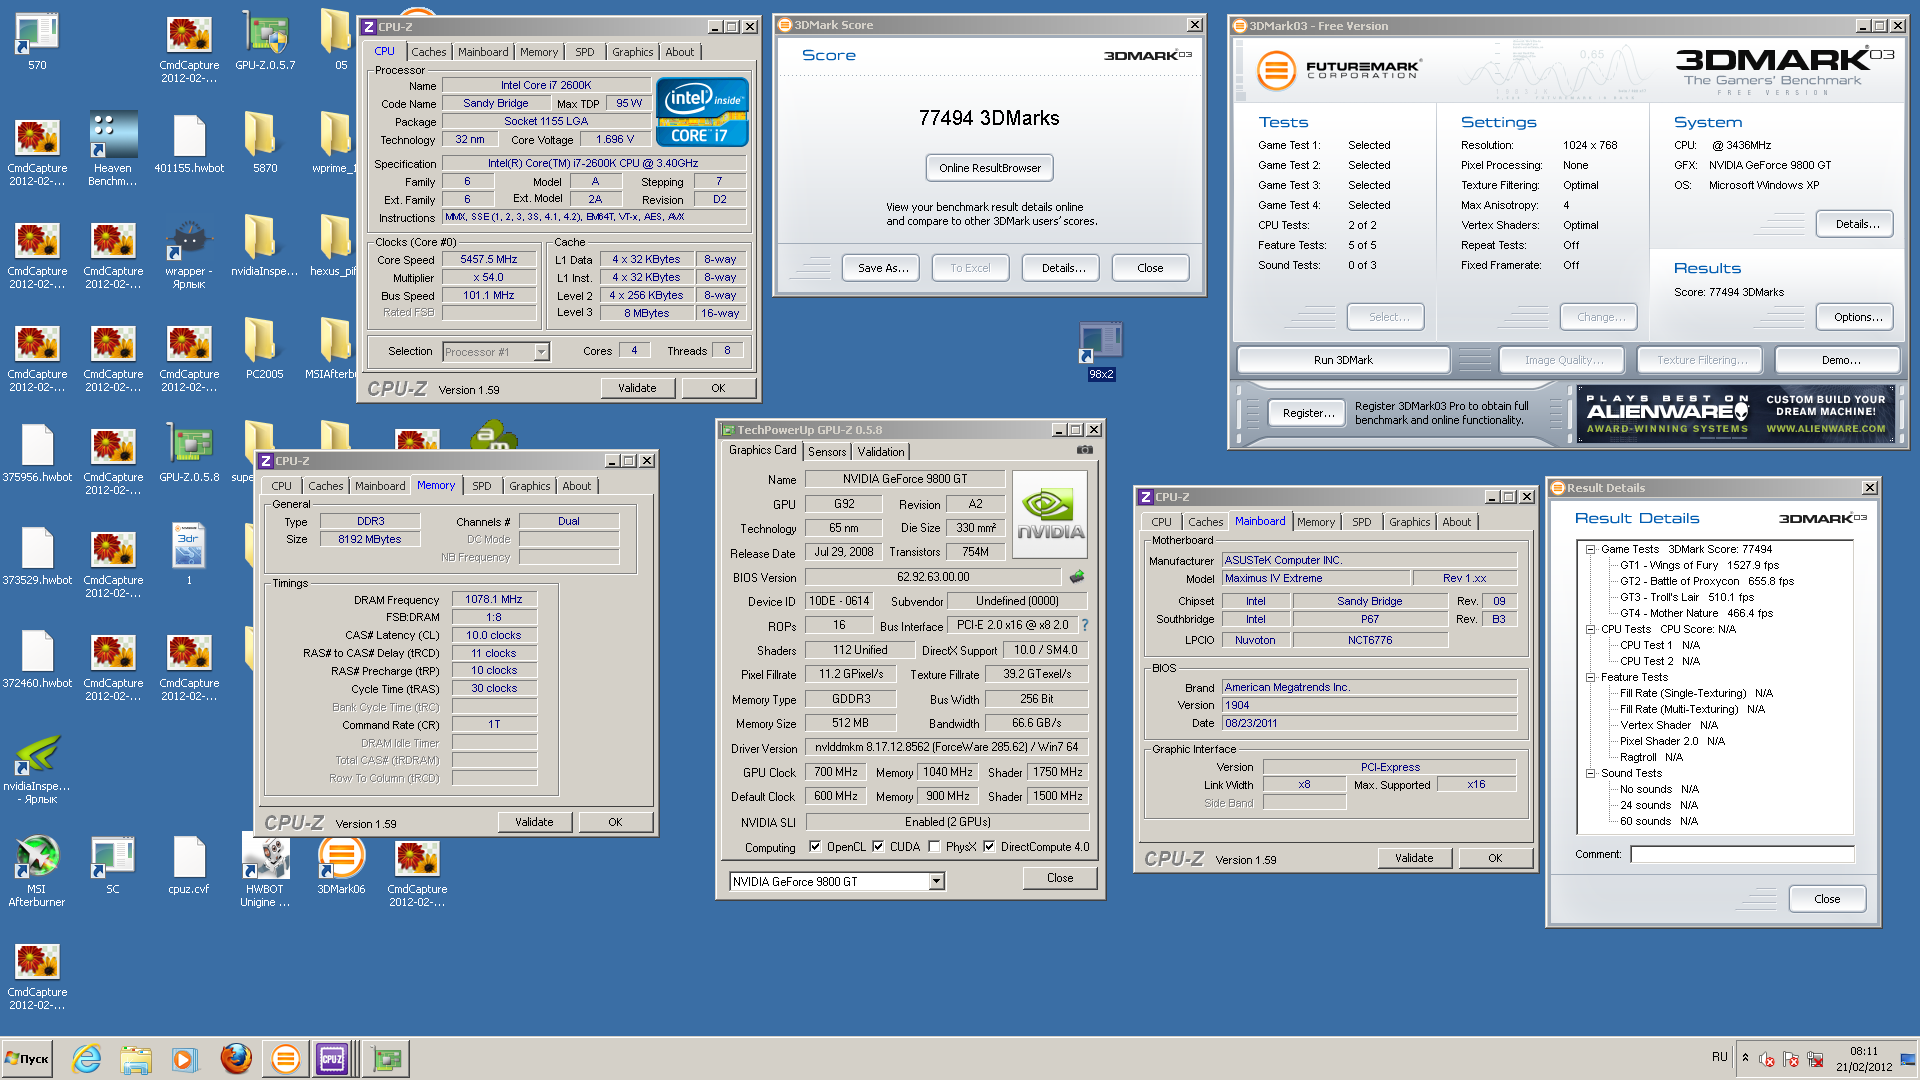The image size is (1920, 1080).
Task: Click Run 3DMark button
Action: 1343,360
